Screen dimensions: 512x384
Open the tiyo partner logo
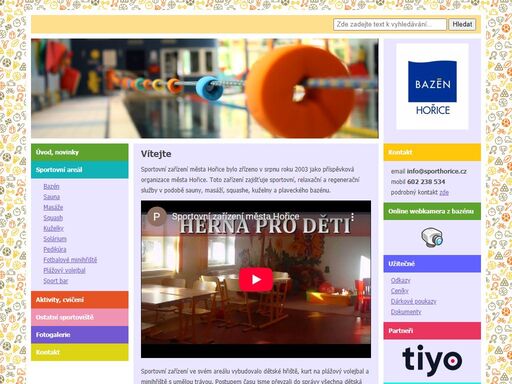(432, 361)
